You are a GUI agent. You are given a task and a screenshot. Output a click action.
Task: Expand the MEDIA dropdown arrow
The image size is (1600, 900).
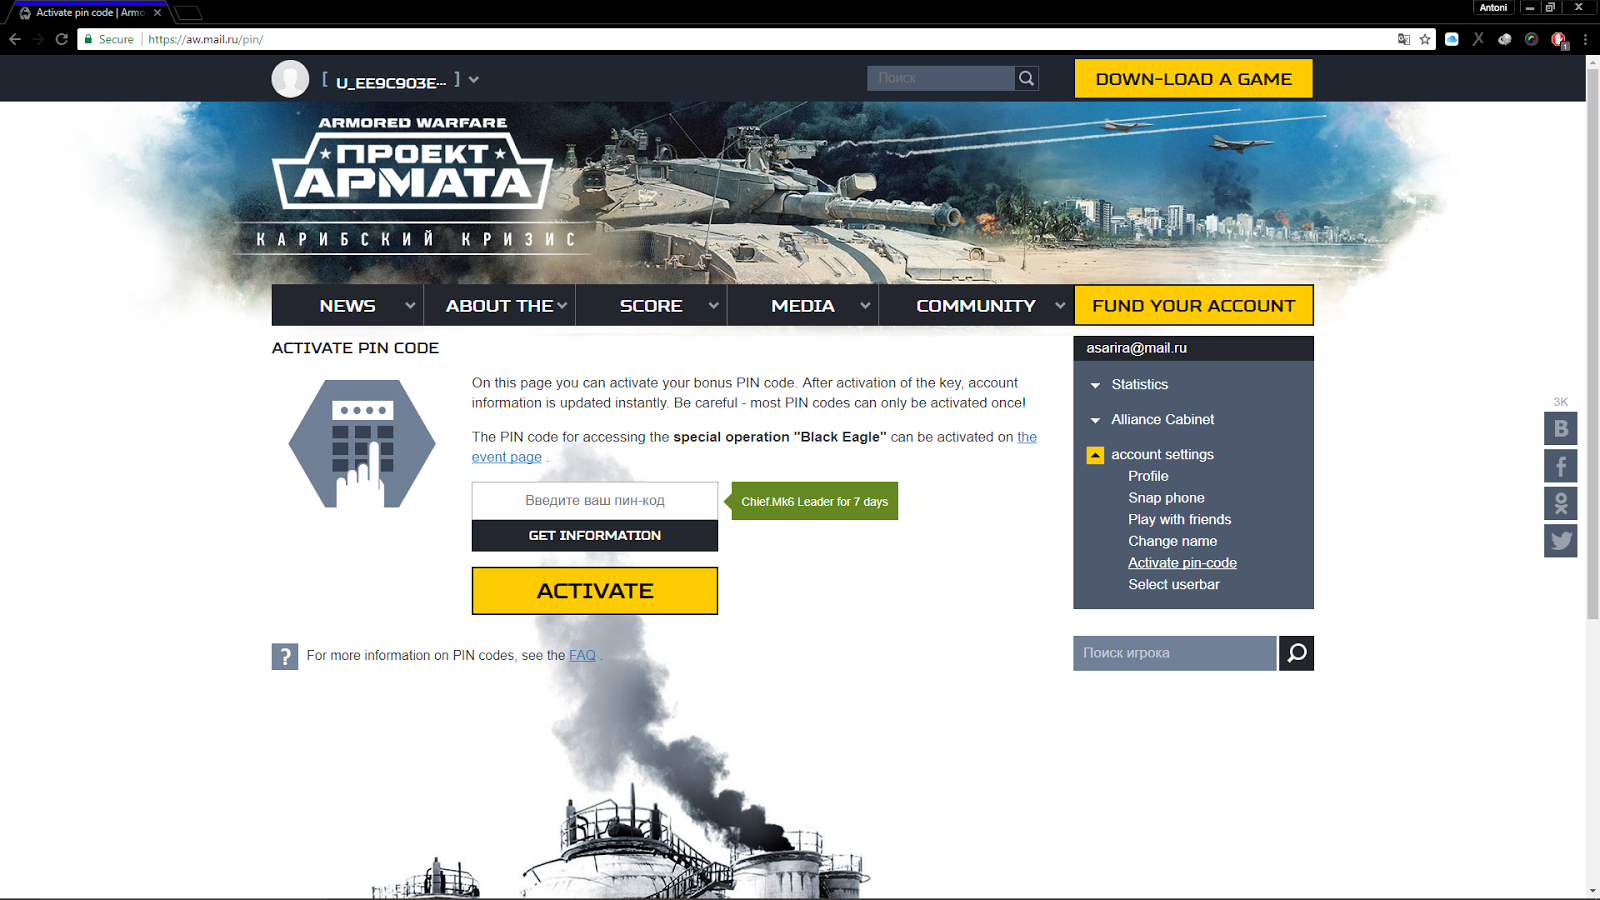865,306
